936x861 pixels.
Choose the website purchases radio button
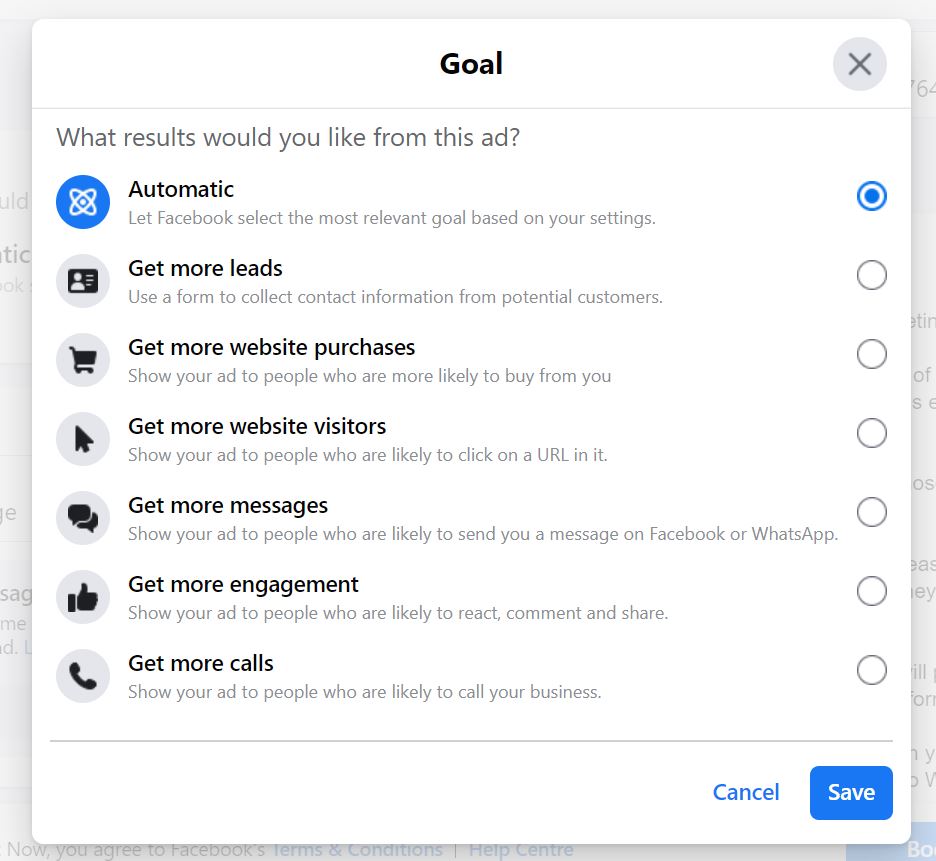point(872,354)
